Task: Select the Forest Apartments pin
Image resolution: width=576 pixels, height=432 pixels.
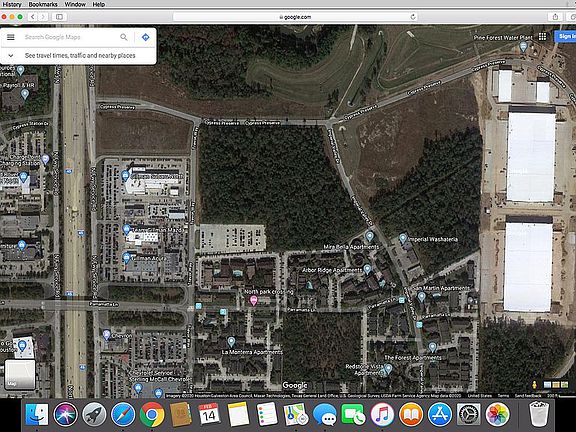Action: click(x=432, y=347)
